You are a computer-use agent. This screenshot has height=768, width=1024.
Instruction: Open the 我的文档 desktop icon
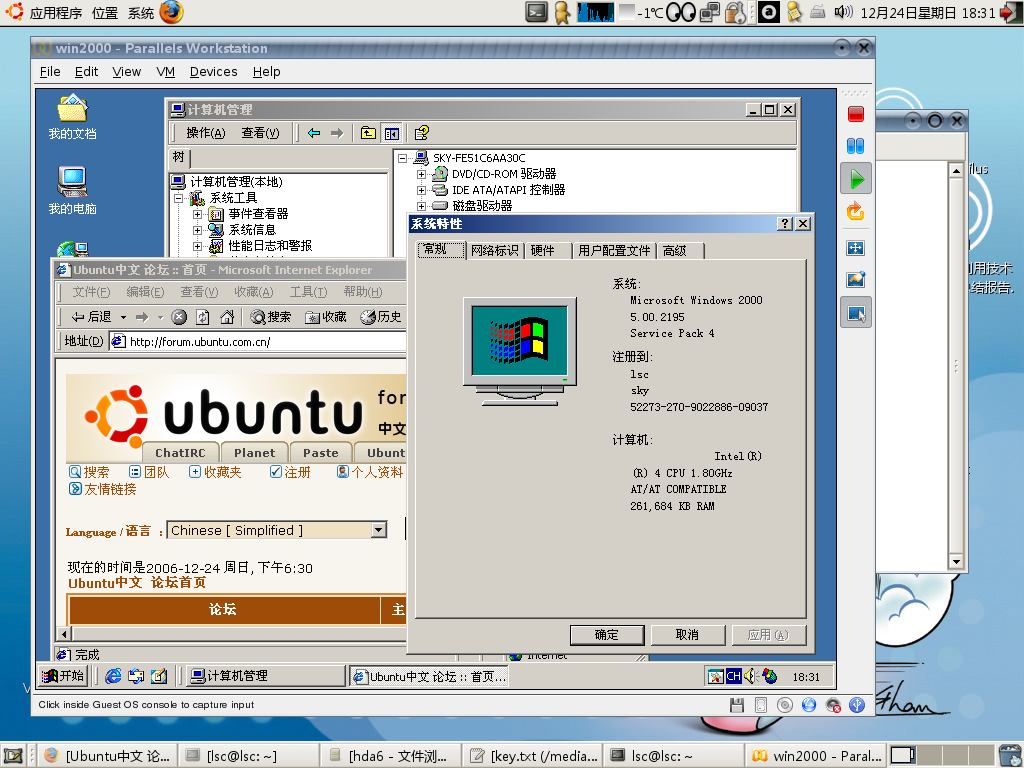pyautogui.click(x=72, y=118)
